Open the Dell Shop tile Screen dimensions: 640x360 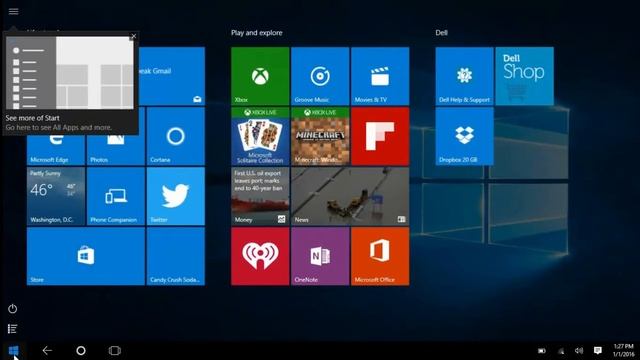point(524,76)
